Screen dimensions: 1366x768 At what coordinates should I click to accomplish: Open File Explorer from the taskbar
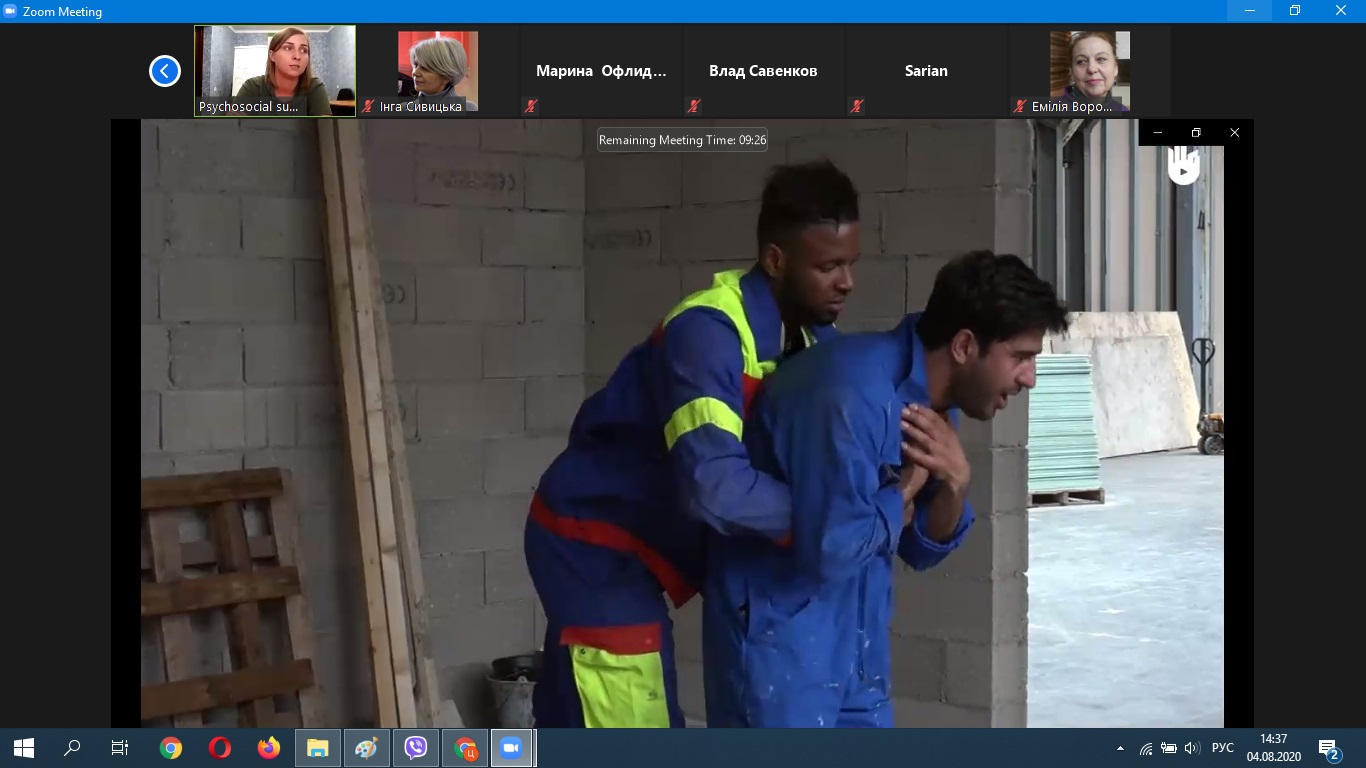[x=318, y=748]
